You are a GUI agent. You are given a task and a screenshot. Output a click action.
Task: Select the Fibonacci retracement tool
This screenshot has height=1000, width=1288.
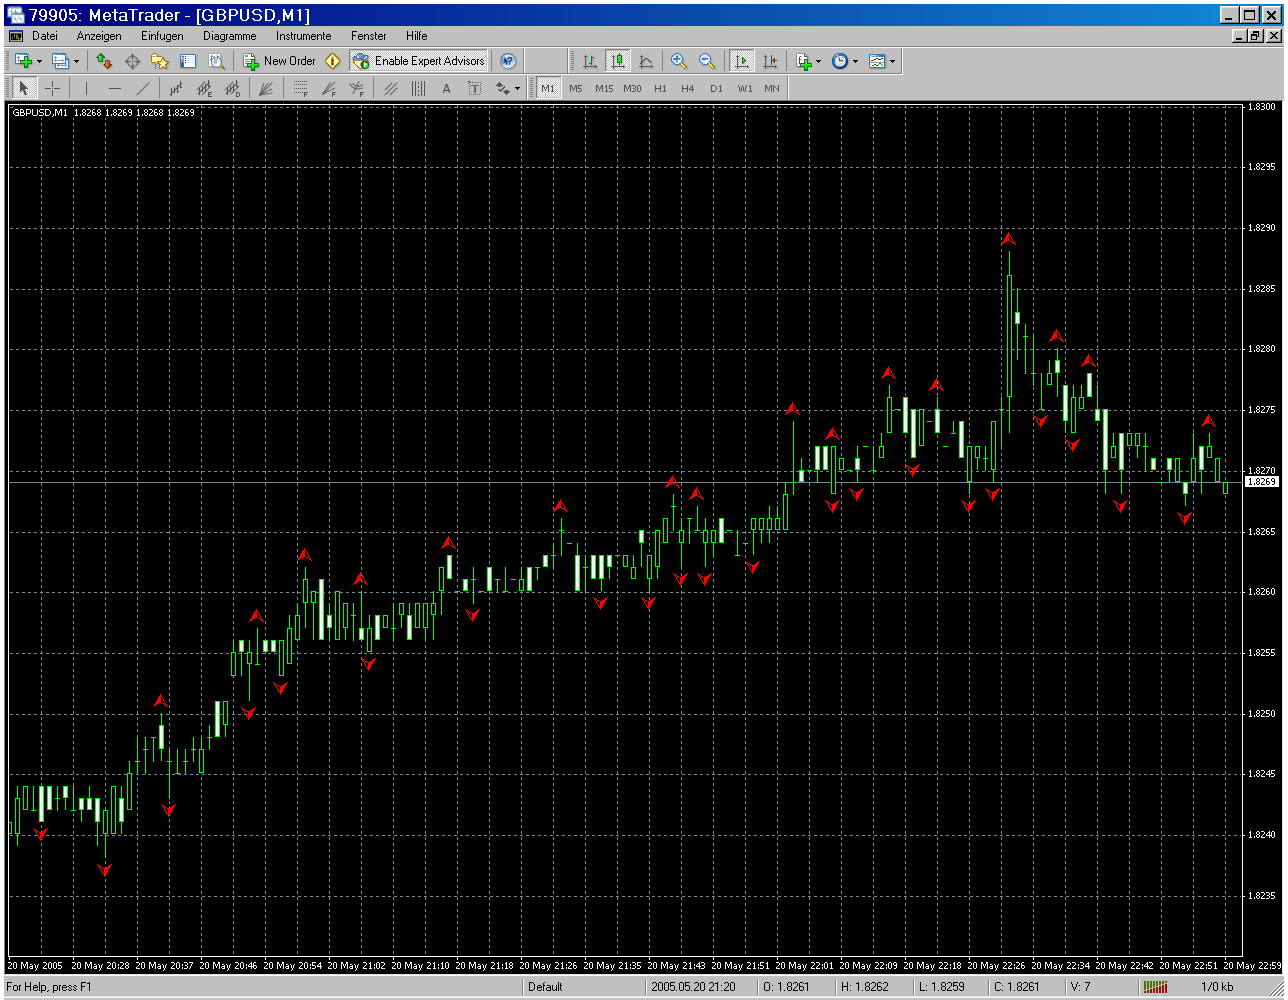(x=300, y=88)
